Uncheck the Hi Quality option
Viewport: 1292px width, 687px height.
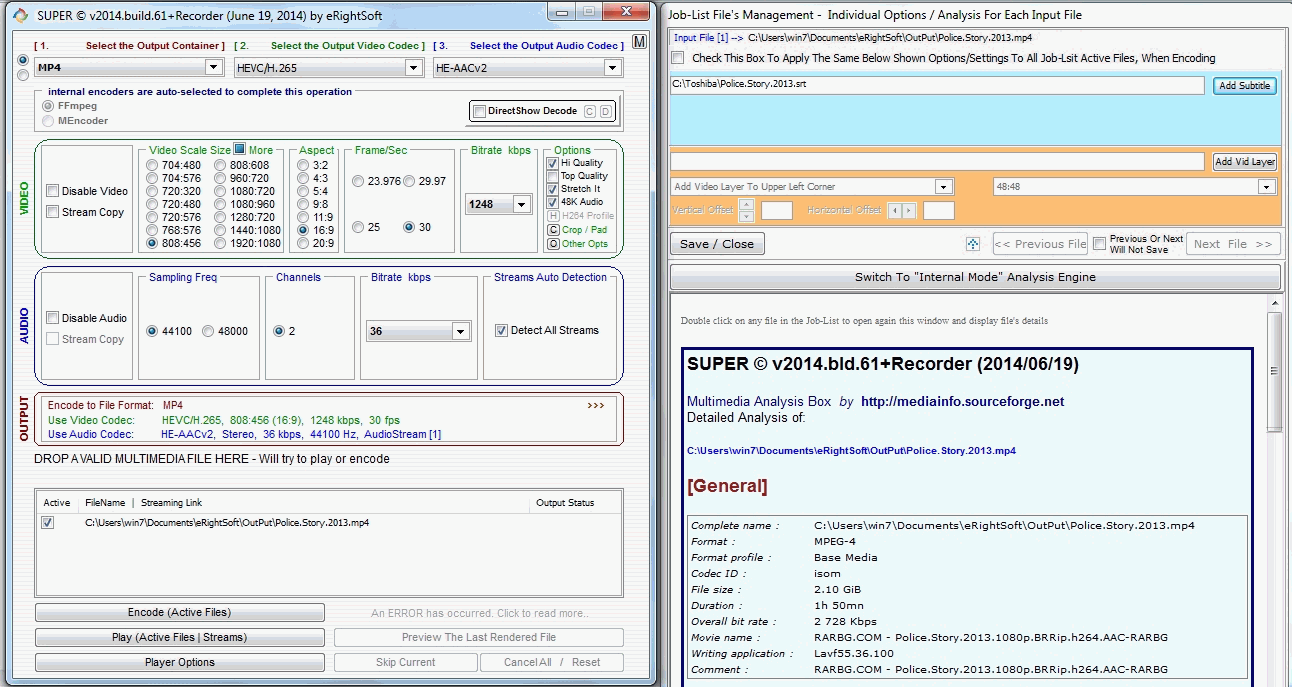[x=553, y=163]
